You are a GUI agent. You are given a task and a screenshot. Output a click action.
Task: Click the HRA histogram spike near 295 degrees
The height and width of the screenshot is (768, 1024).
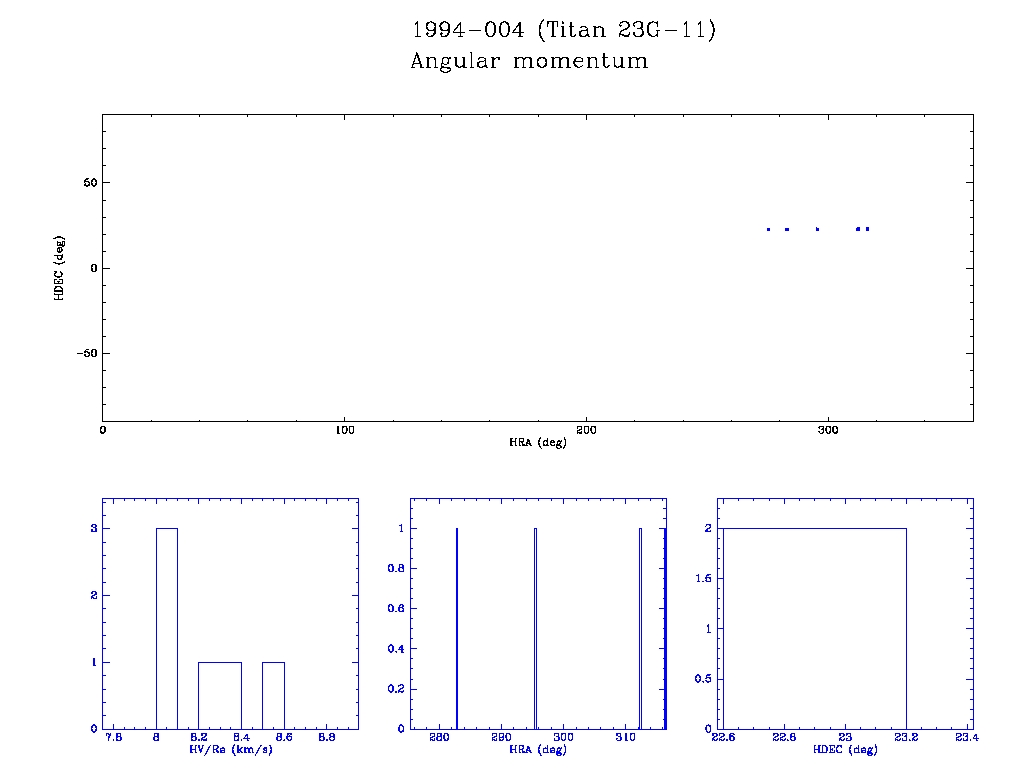tap(535, 628)
